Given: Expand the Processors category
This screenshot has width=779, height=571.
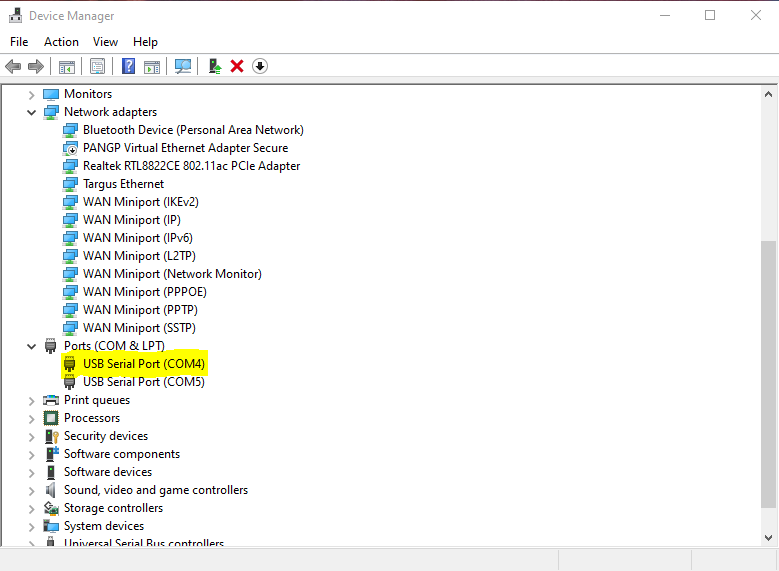Looking at the screenshot, I should coord(32,418).
